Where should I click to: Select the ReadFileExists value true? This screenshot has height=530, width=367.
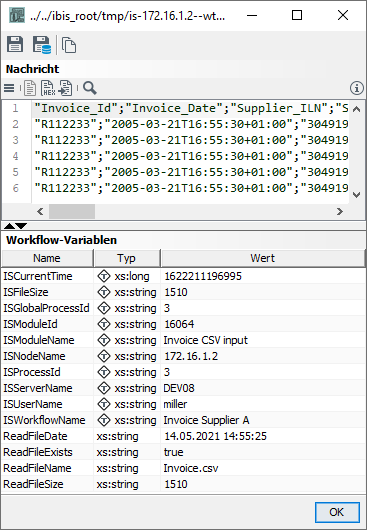pos(173,452)
